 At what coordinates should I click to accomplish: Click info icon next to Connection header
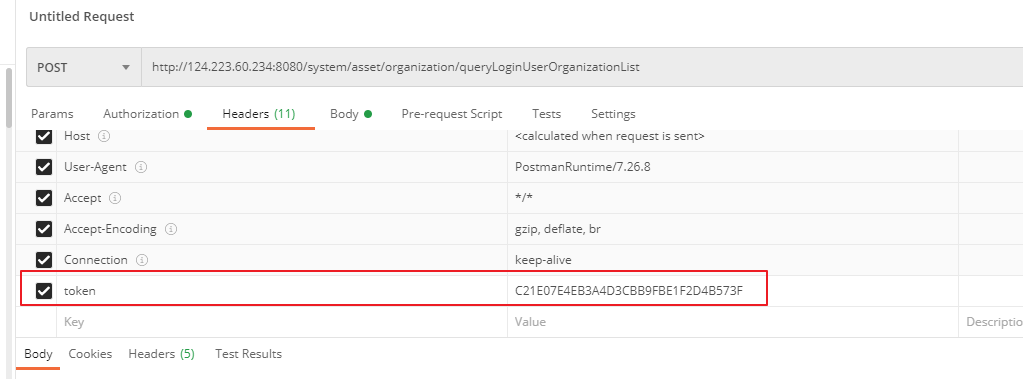[142, 260]
